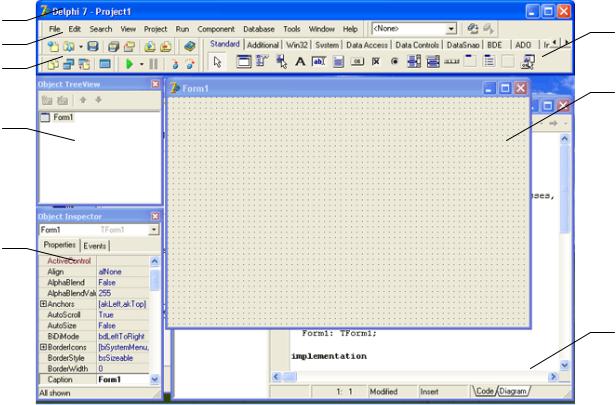Pick the RadioButton component in palette

pos(395,62)
